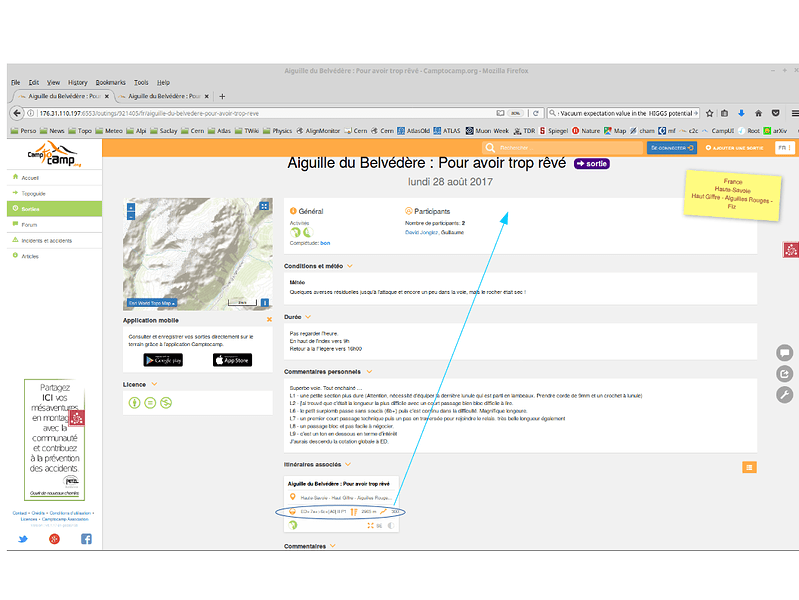Click the Rechercher search field
Screen dimensions: 799x600
click(x=563, y=148)
